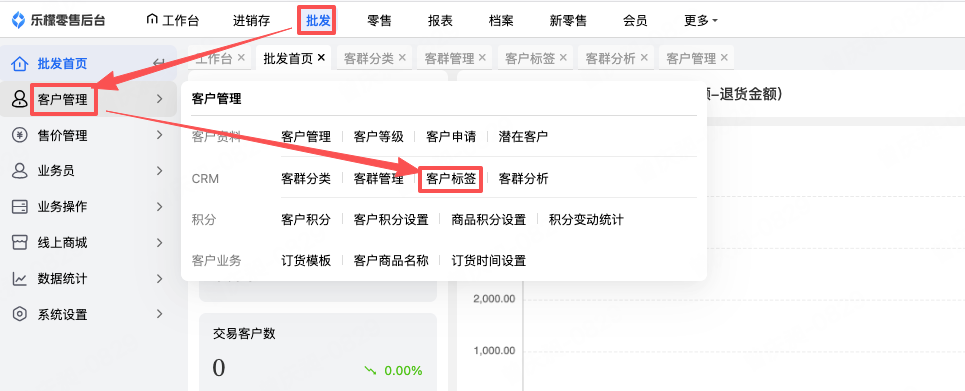Click the 业务操作 wallet icon

pyautogui.click(x=20, y=207)
